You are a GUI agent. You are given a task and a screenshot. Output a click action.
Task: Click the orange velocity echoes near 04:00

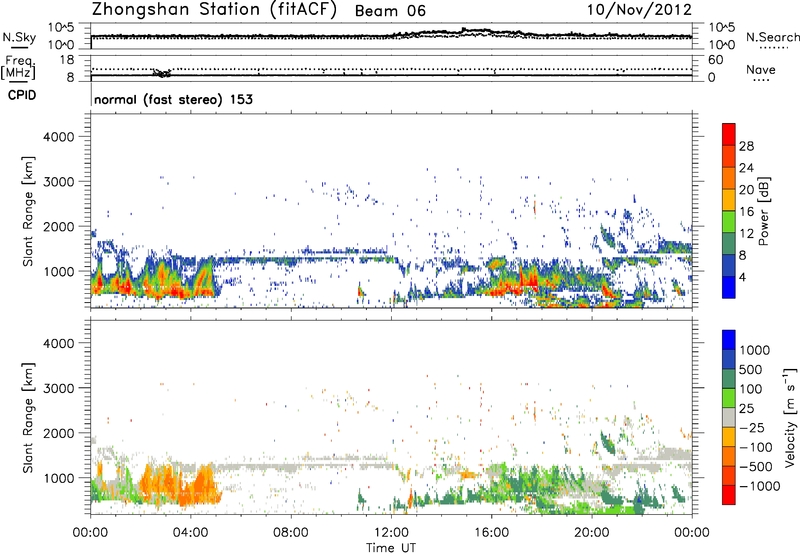tap(199, 485)
